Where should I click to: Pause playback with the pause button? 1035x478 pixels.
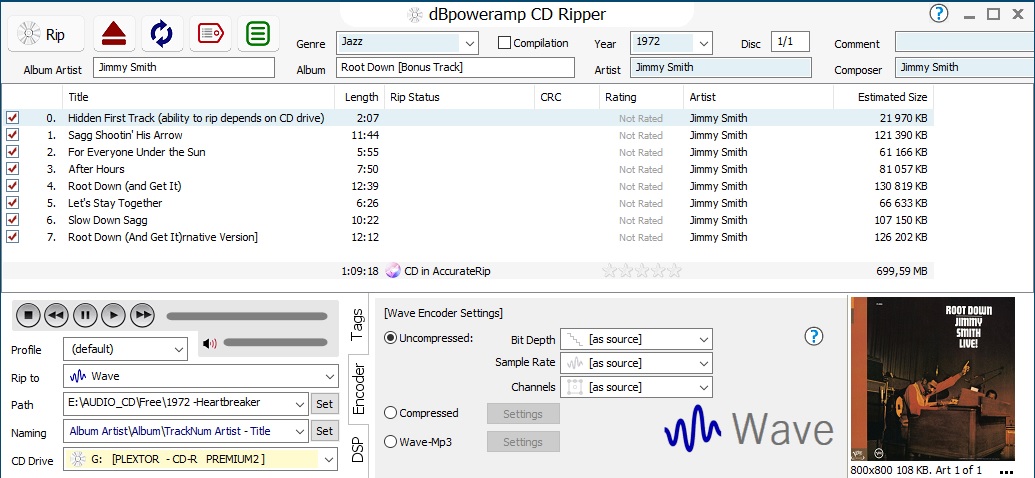(85, 316)
